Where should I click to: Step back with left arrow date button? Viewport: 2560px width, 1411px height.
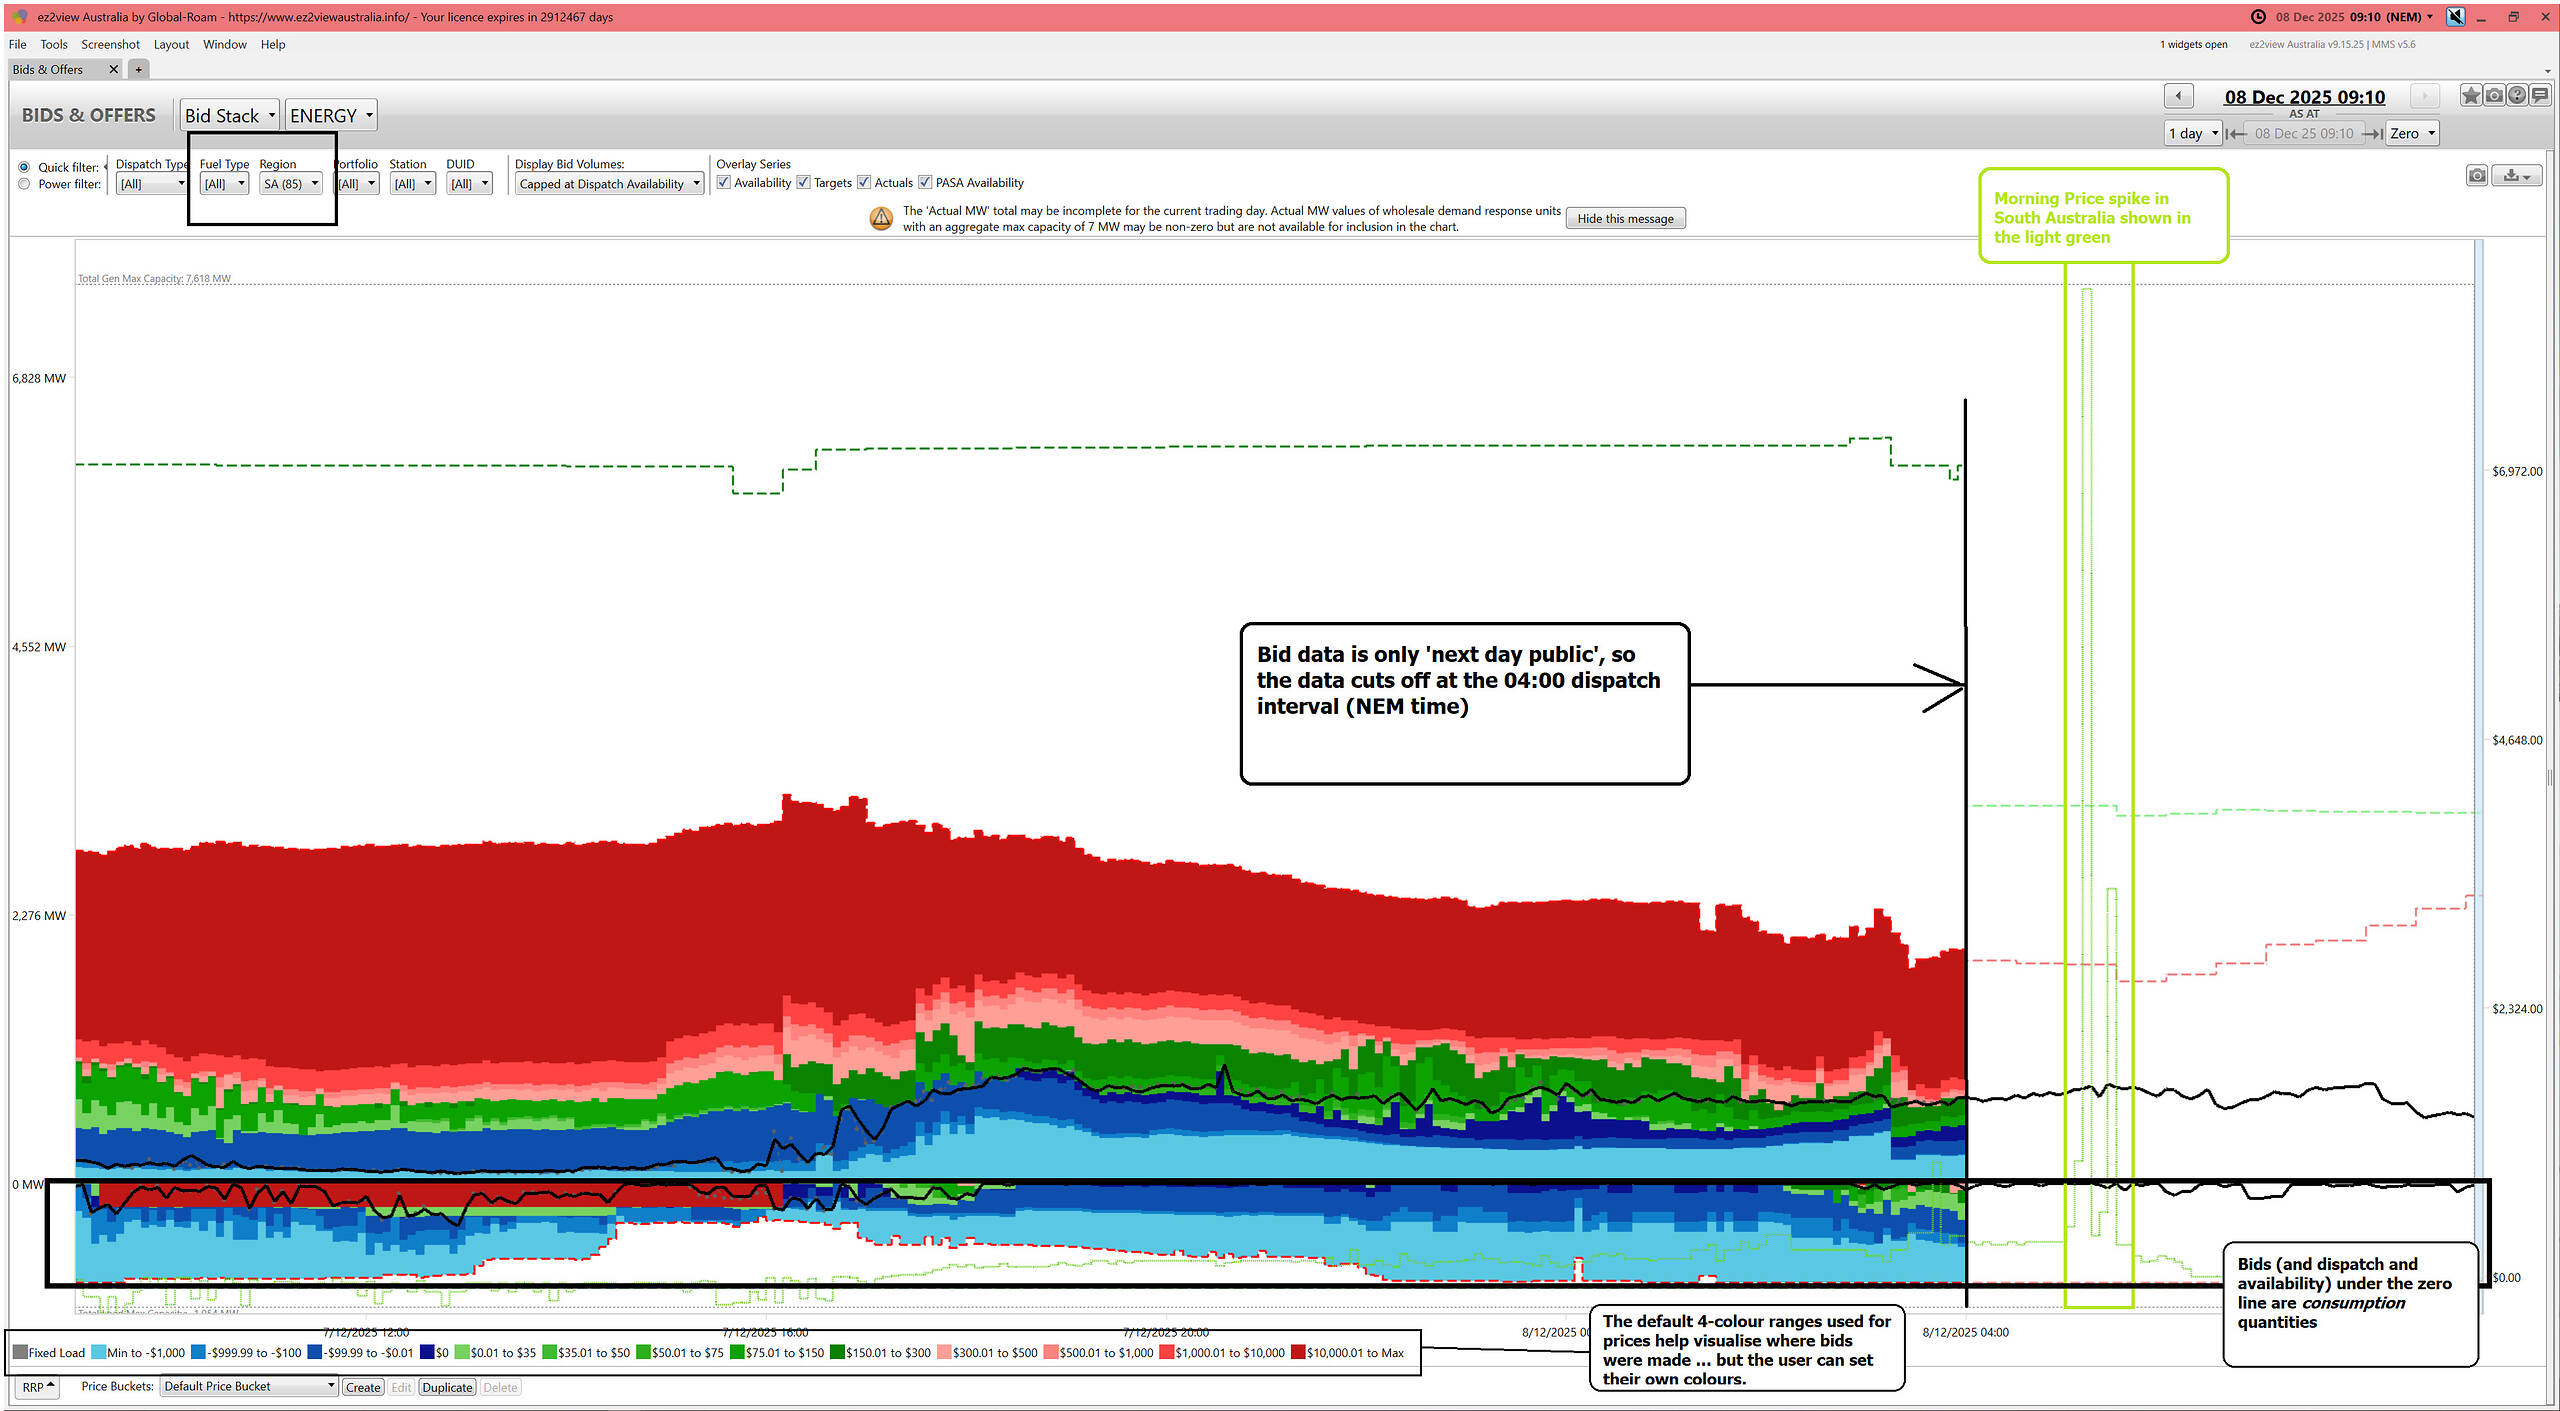[x=2178, y=96]
